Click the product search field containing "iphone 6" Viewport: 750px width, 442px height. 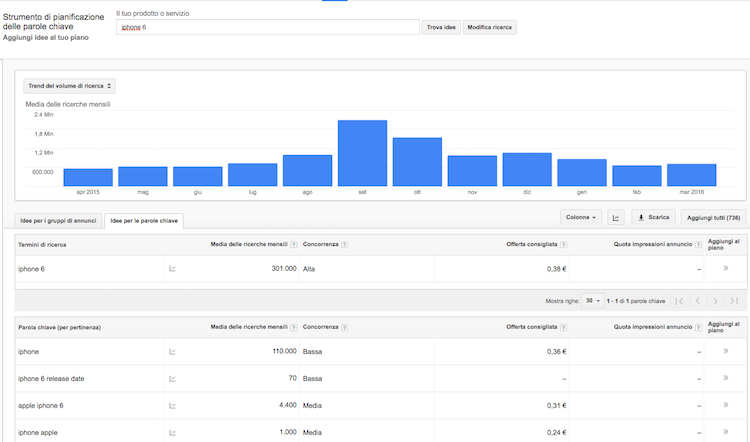click(267, 27)
